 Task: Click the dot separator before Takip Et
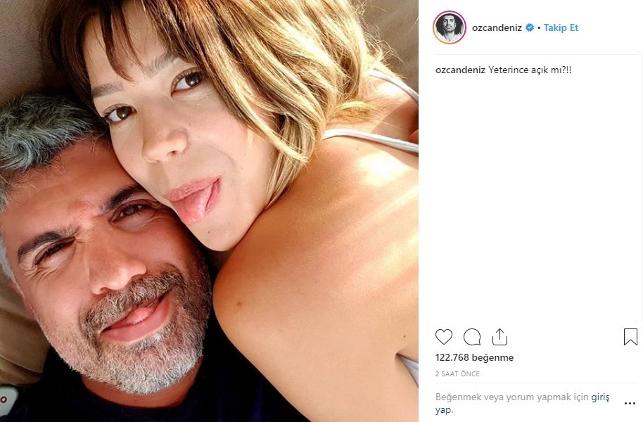tap(541, 28)
